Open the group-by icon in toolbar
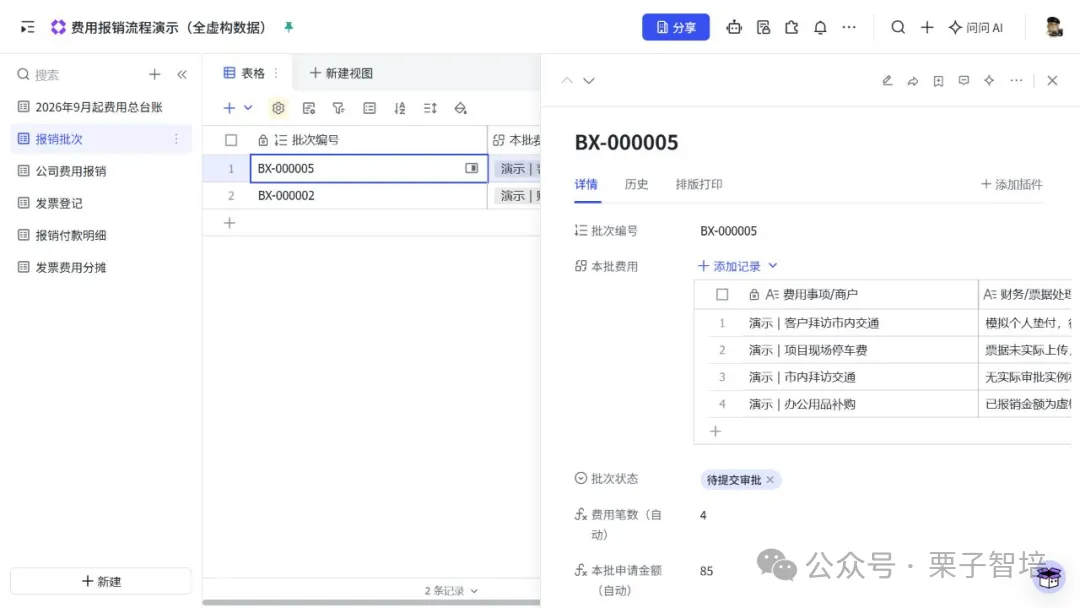The width and height of the screenshot is (1080, 608). pyautogui.click(x=369, y=108)
